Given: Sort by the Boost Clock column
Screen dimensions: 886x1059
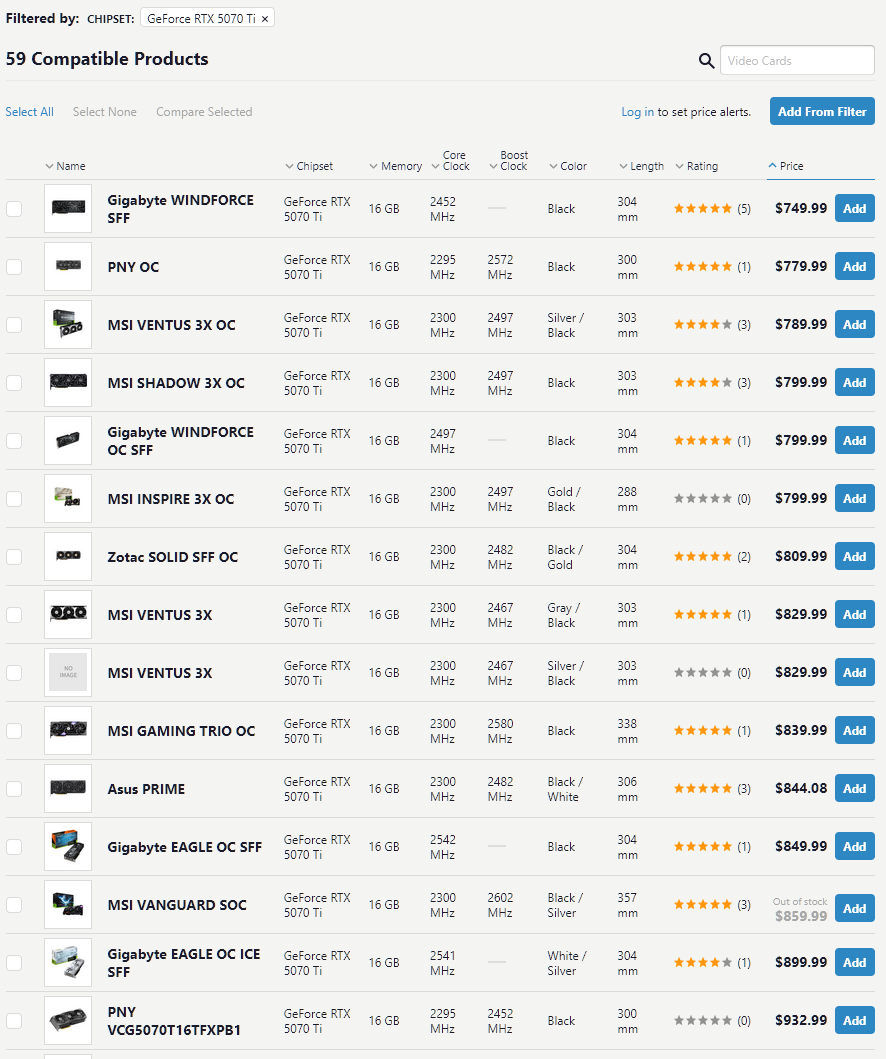Looking at the screenshot, I should (x=509, y=161).
